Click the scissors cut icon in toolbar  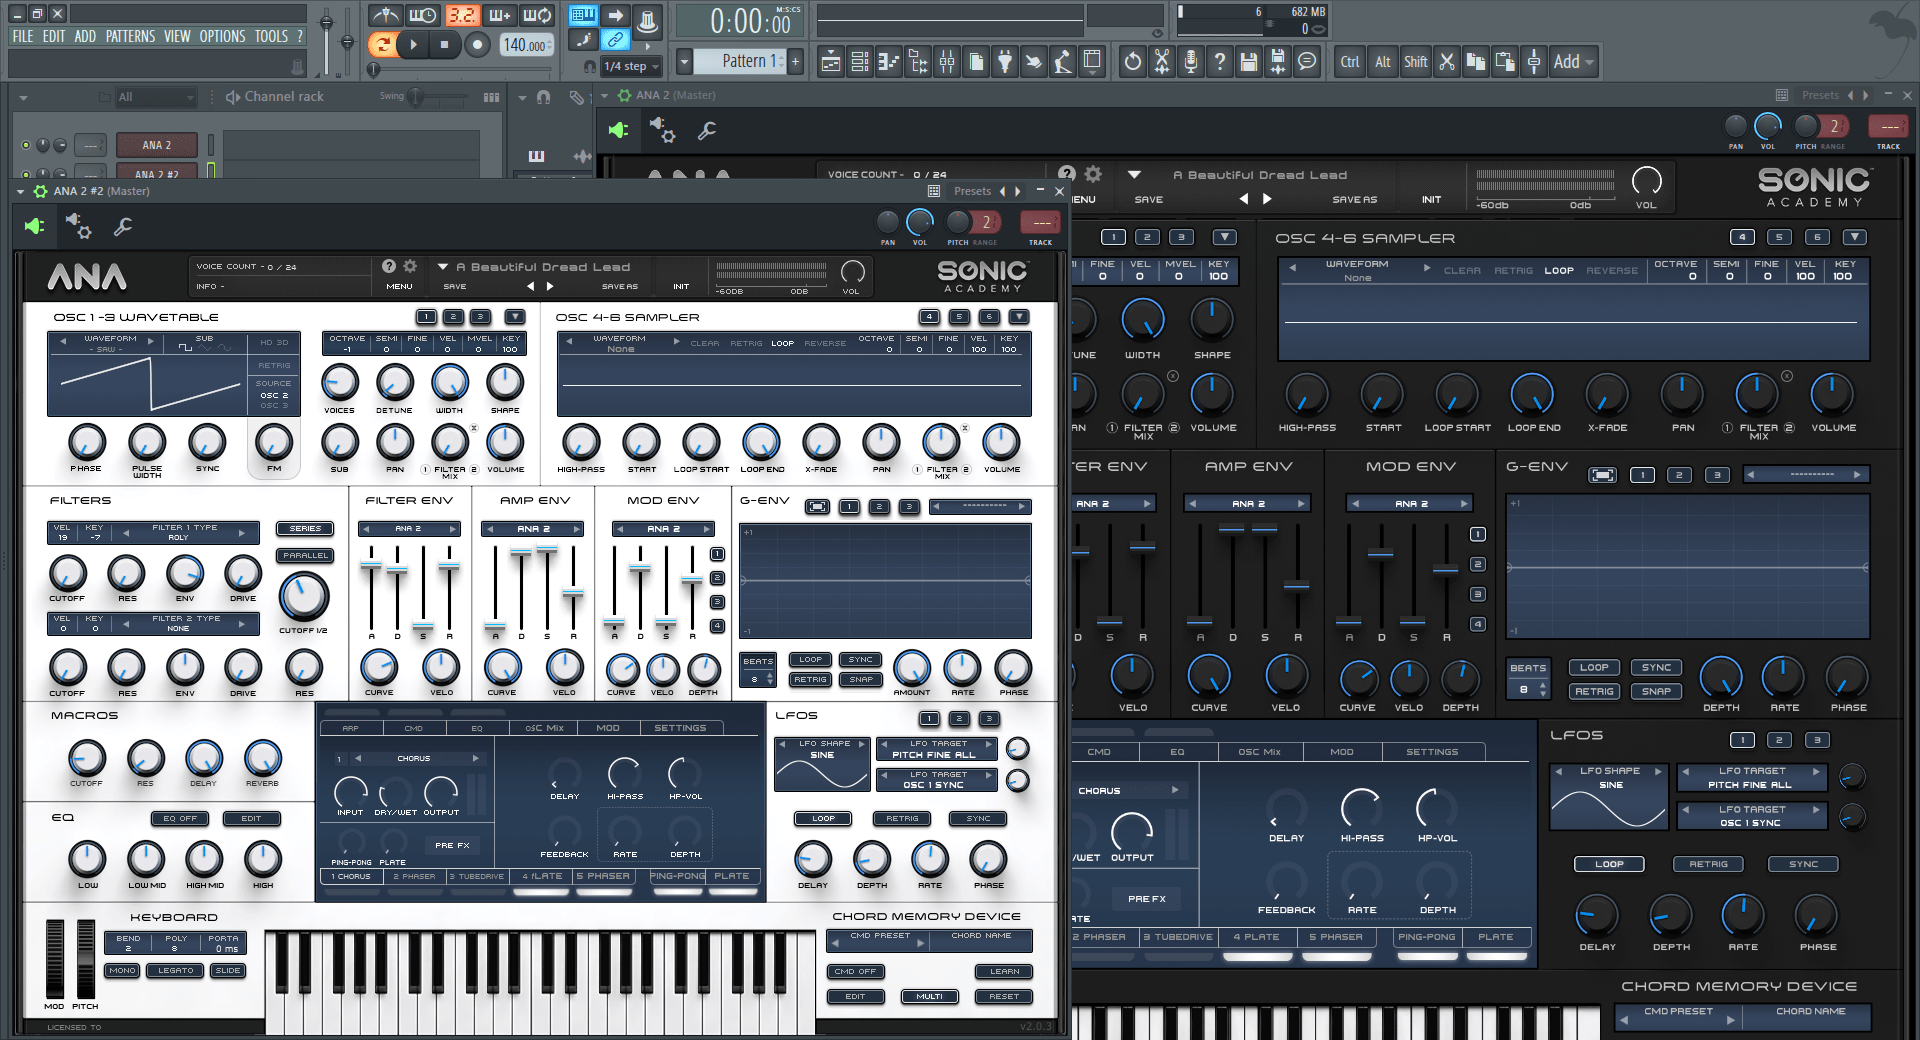pyautogui.click(x=1446, y=62)
